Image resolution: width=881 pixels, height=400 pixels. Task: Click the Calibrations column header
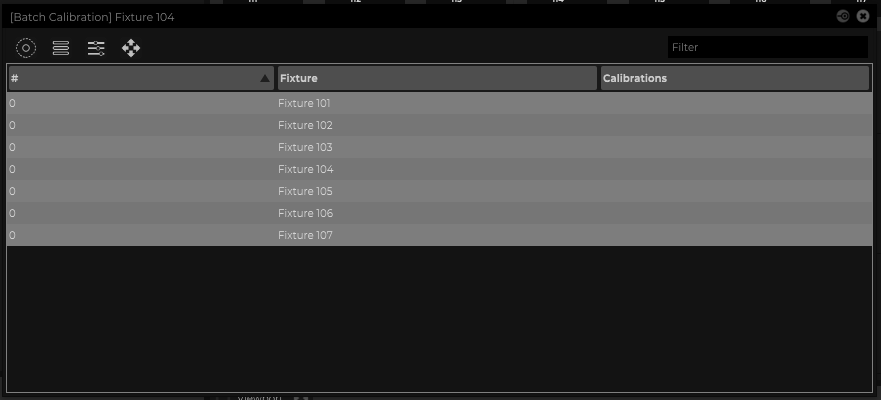(x=734, y=78)
